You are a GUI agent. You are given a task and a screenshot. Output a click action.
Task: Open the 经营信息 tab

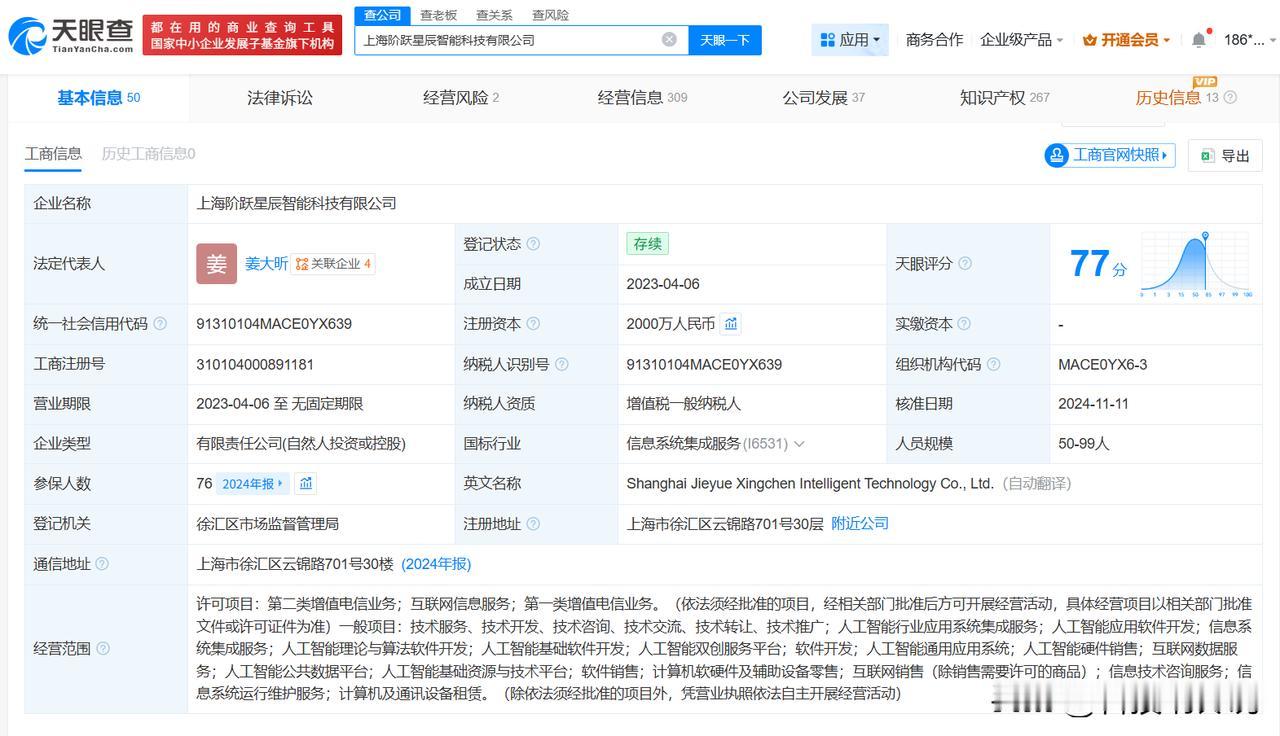(x=642, y=97)
